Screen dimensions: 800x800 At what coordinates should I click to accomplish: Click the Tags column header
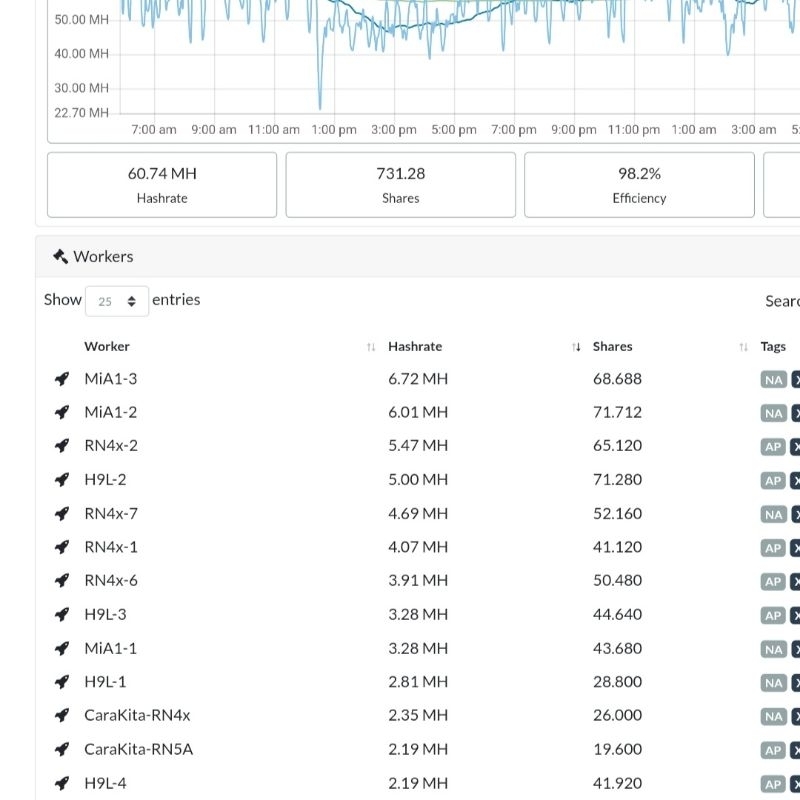click(773, 346)
